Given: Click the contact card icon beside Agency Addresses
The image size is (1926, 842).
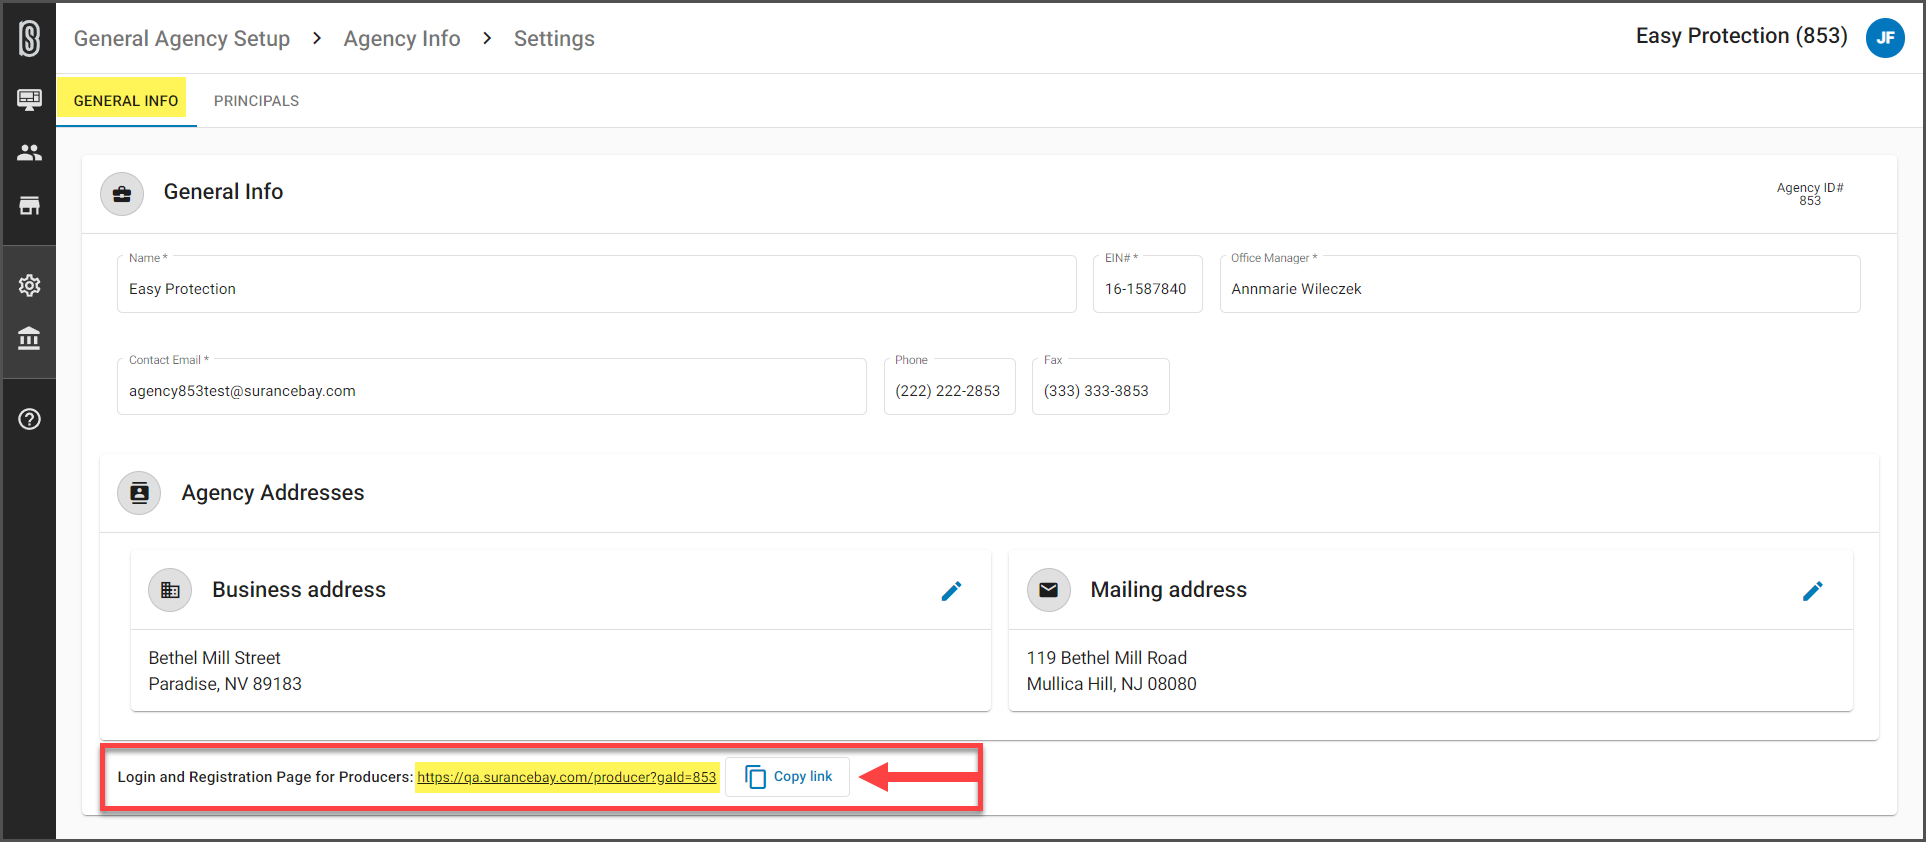Looking at the screenshot, I should click(x=140, y=493).
